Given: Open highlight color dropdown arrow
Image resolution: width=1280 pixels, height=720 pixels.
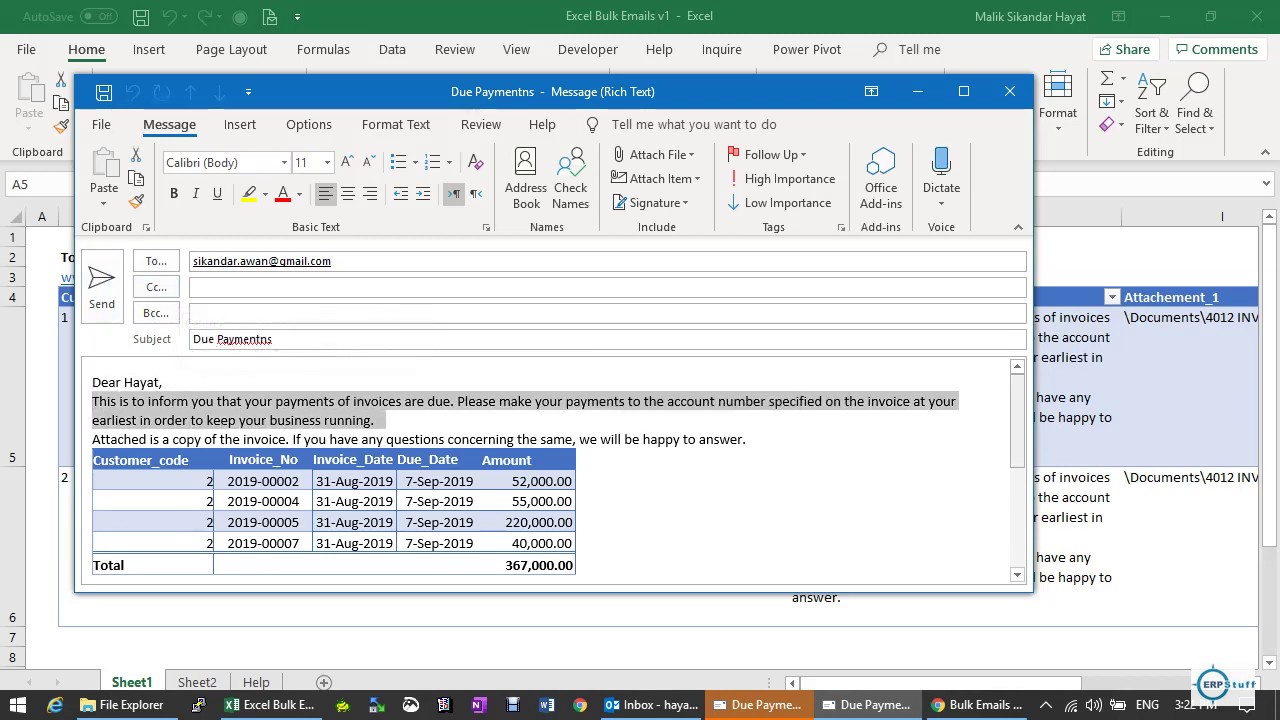Looking at the screenshot, I should [x=265, y=194].
